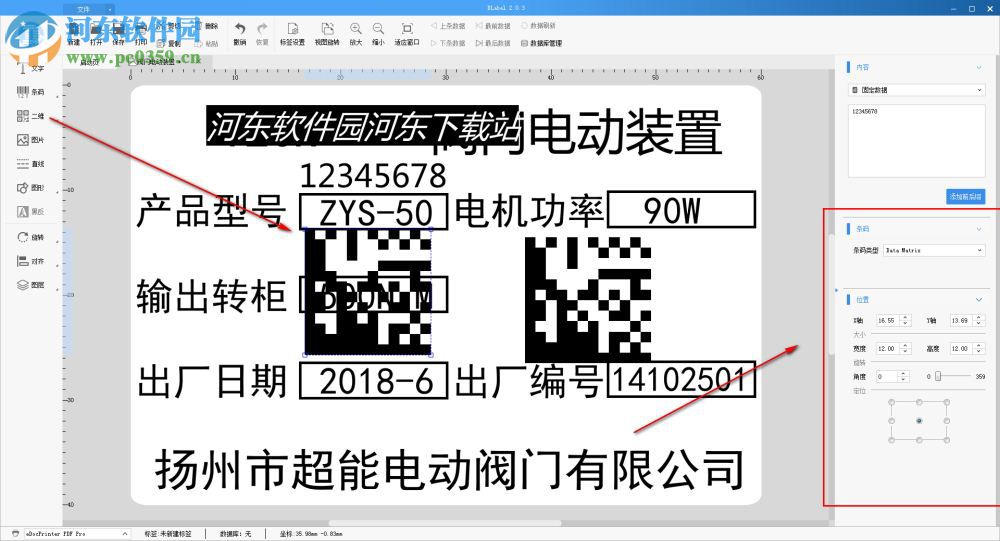Click the ZYS-50 text box on label
The image size is (1000, 541).
point(374,212)
